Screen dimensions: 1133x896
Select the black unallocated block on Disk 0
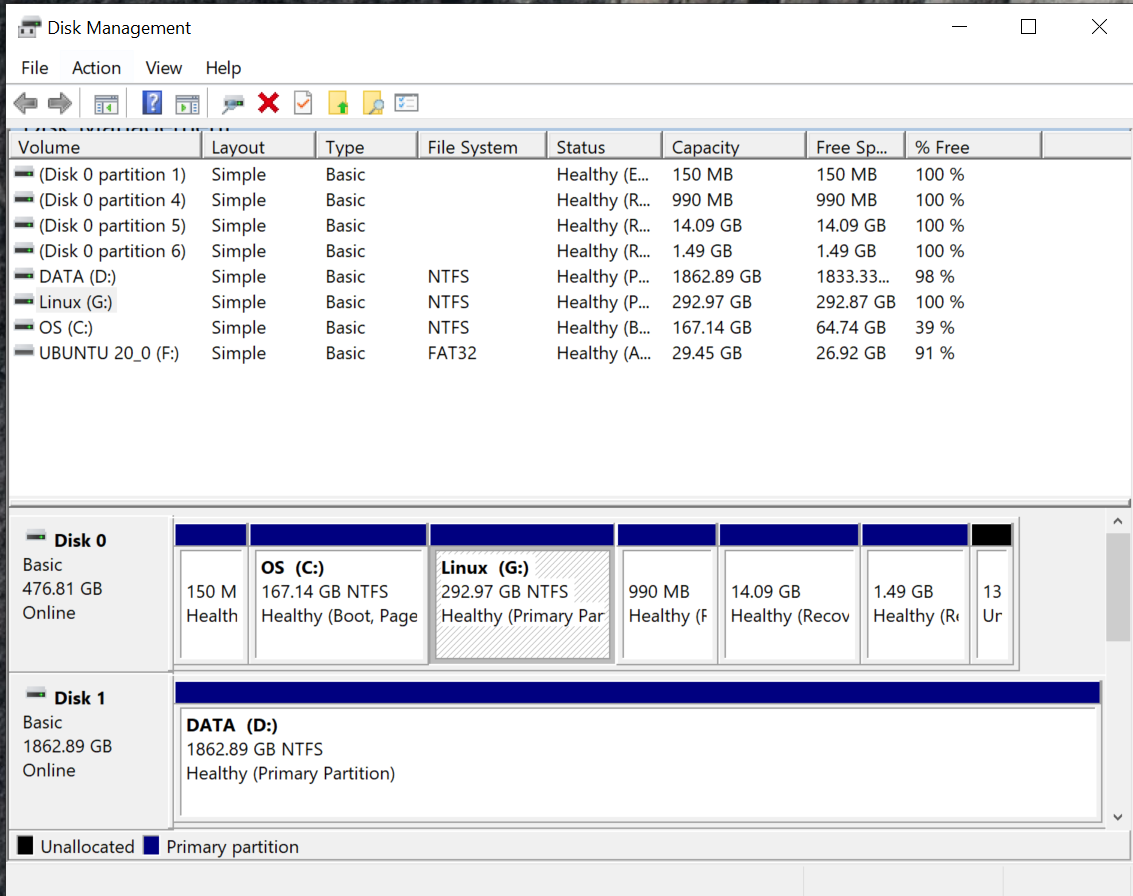click(x=992, y=593)
